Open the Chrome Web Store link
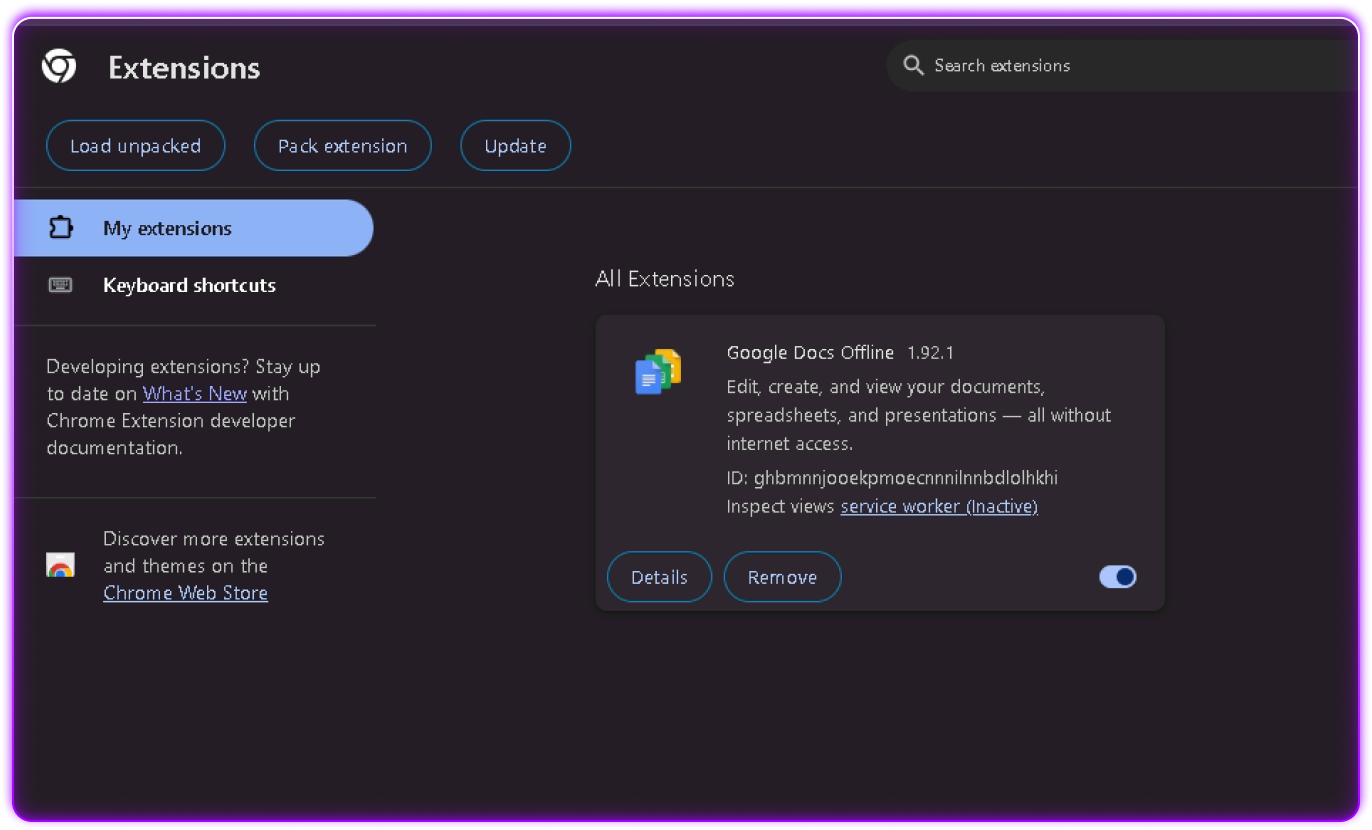The height and width of the screenshot is (830, 1372). [186, 593]
